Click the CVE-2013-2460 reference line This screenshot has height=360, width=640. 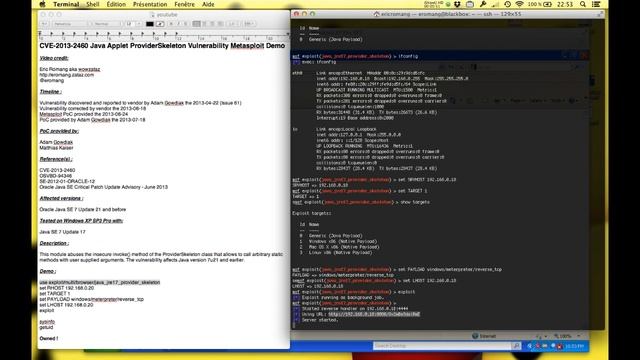point(57,170)
